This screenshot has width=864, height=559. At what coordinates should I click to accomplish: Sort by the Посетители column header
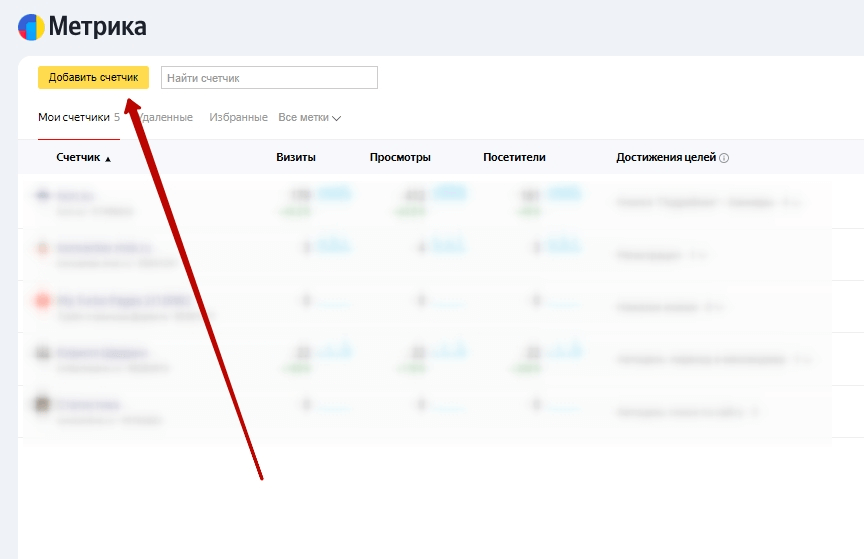click(x=514, y=157)
